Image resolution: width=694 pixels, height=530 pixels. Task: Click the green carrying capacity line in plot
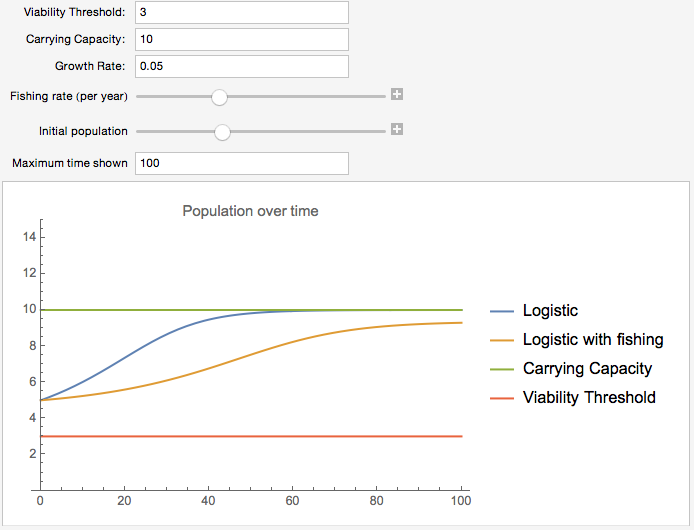pyautogui.click(x=251, y=310)
